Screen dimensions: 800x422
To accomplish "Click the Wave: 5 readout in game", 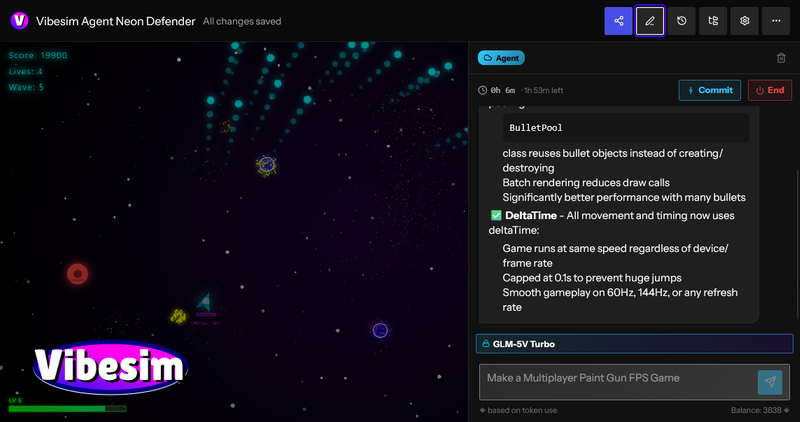I will coord(26,87).
